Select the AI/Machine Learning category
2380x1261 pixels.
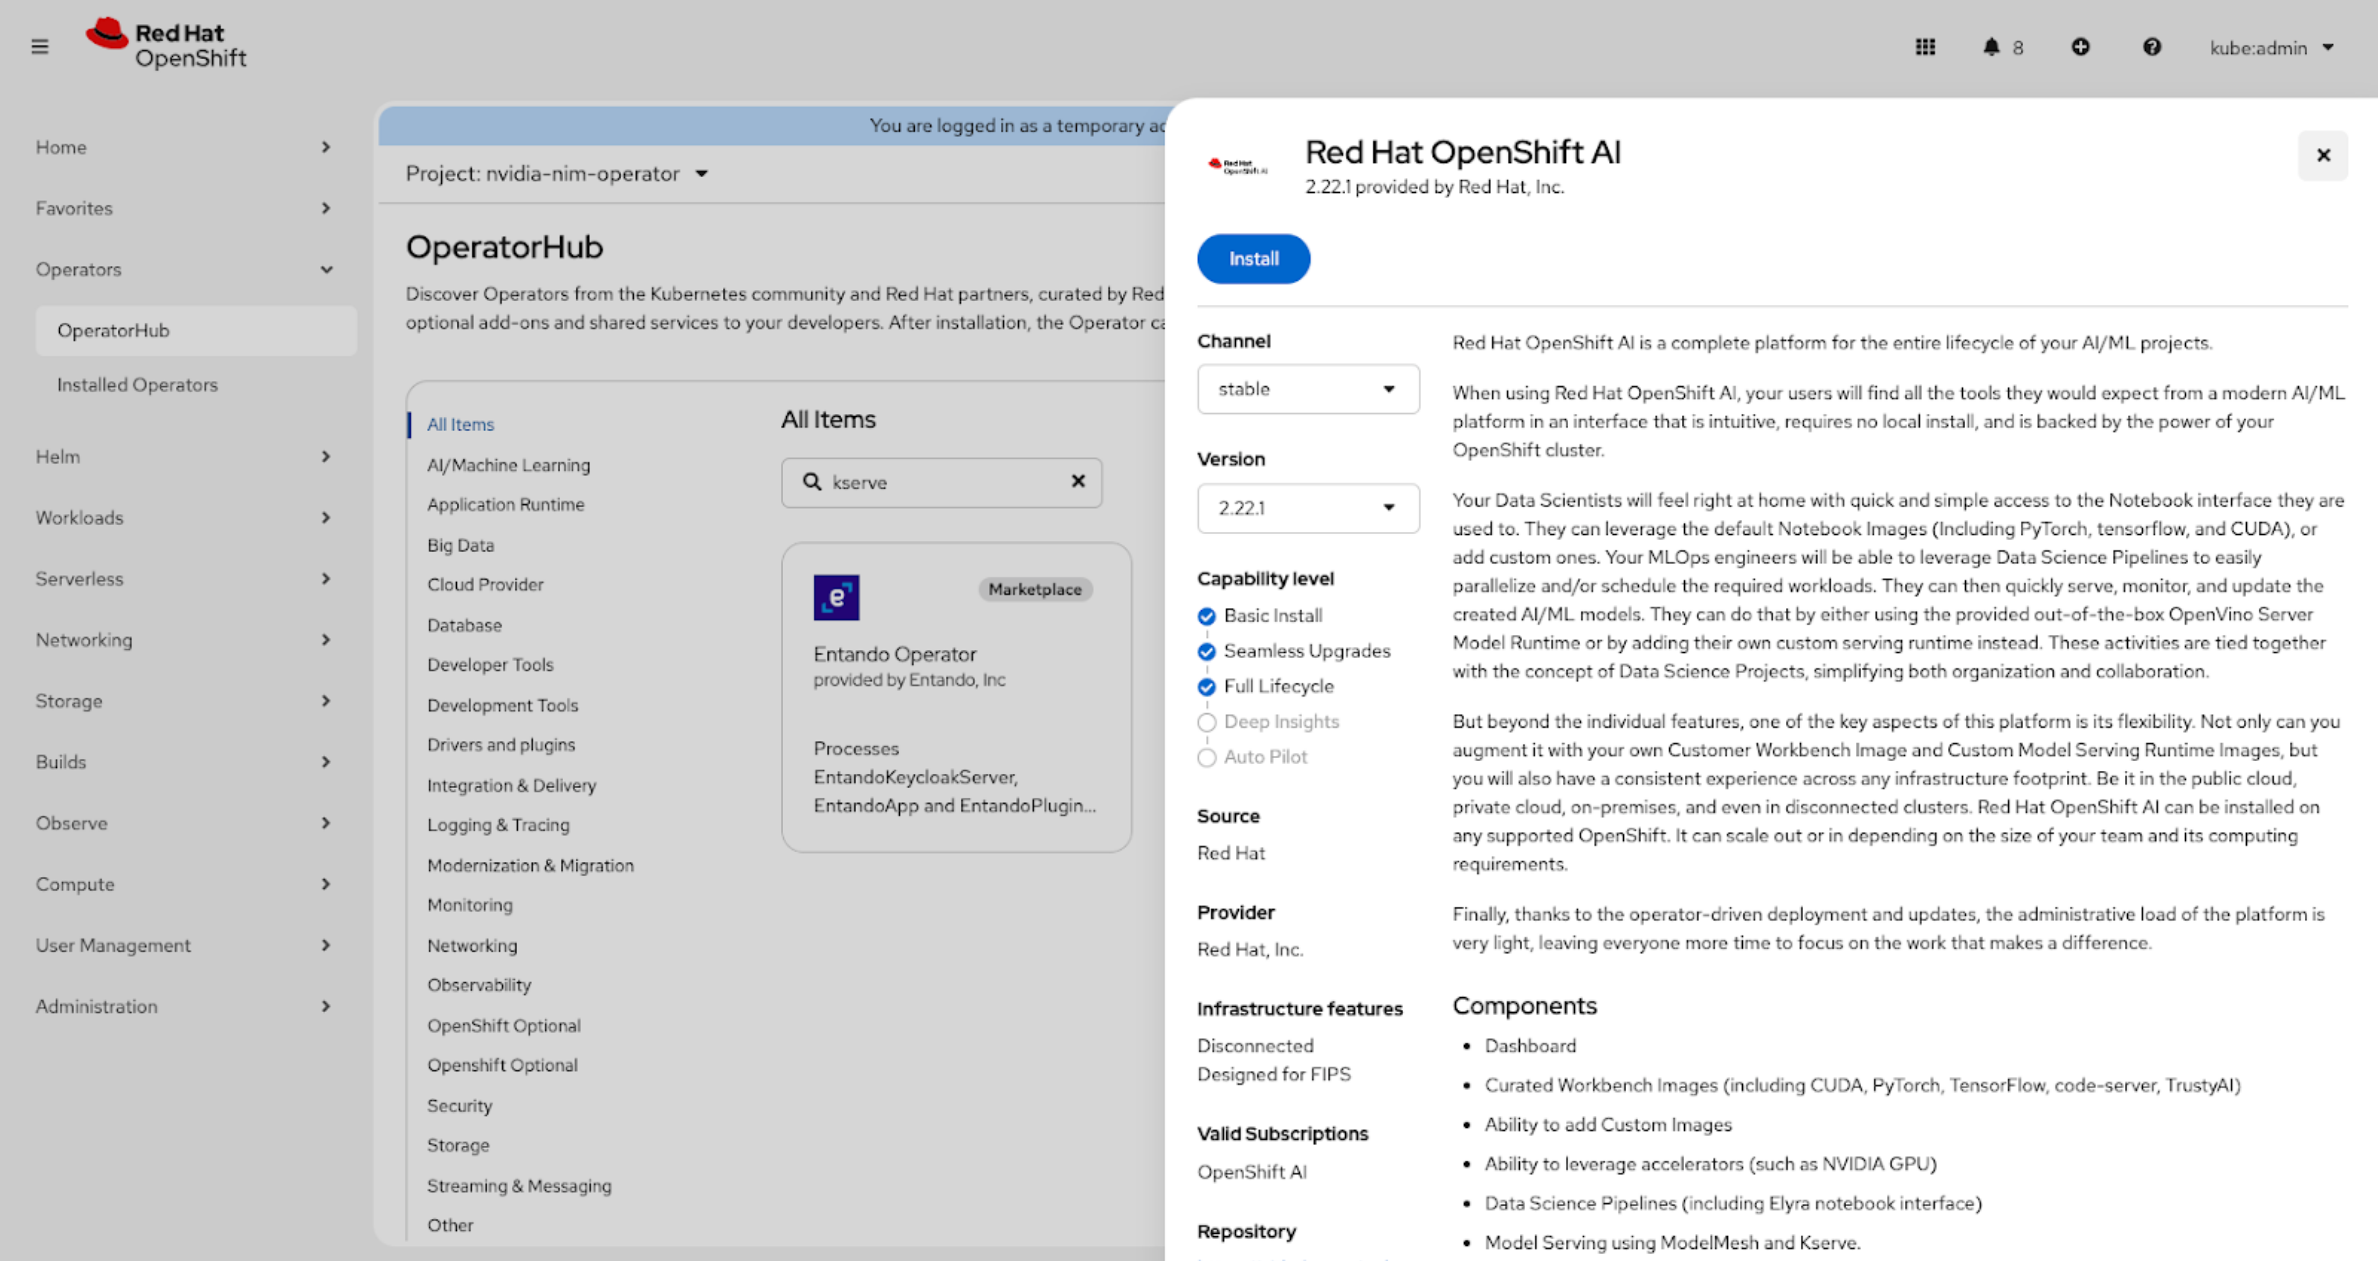coord(508,465)
